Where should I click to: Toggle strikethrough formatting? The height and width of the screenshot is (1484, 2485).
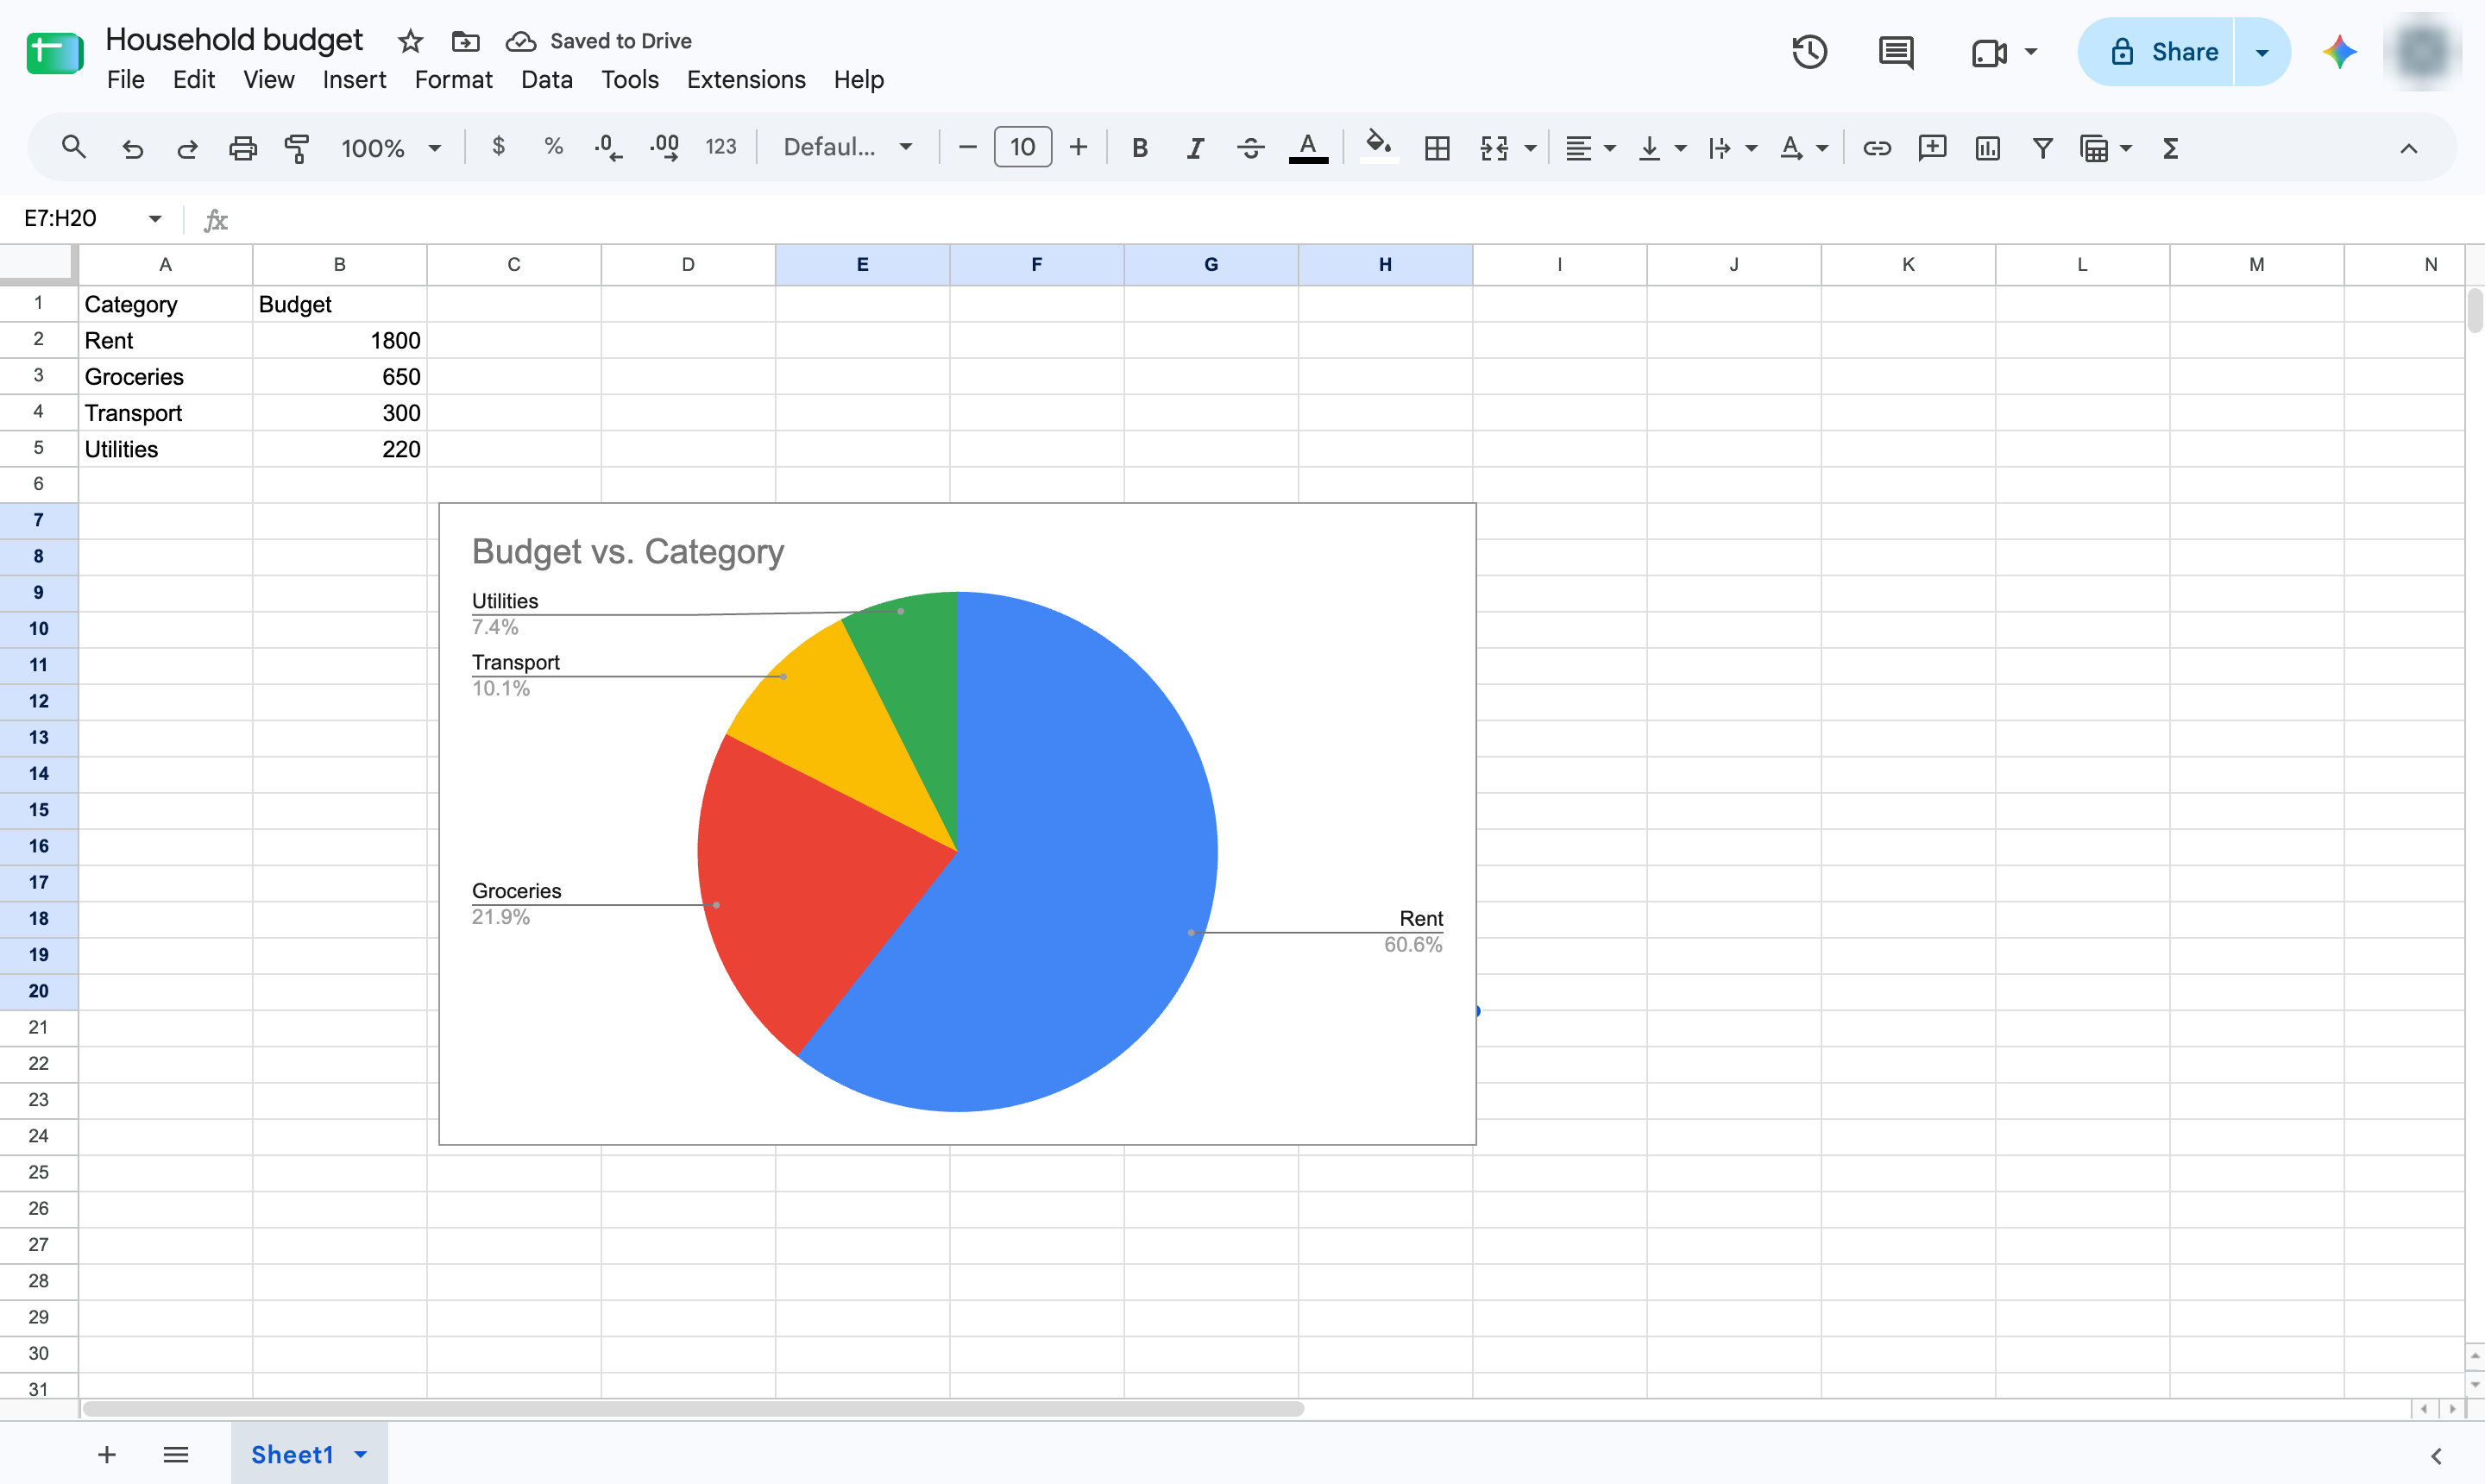pyautogui.click(x=1250, y=148)
